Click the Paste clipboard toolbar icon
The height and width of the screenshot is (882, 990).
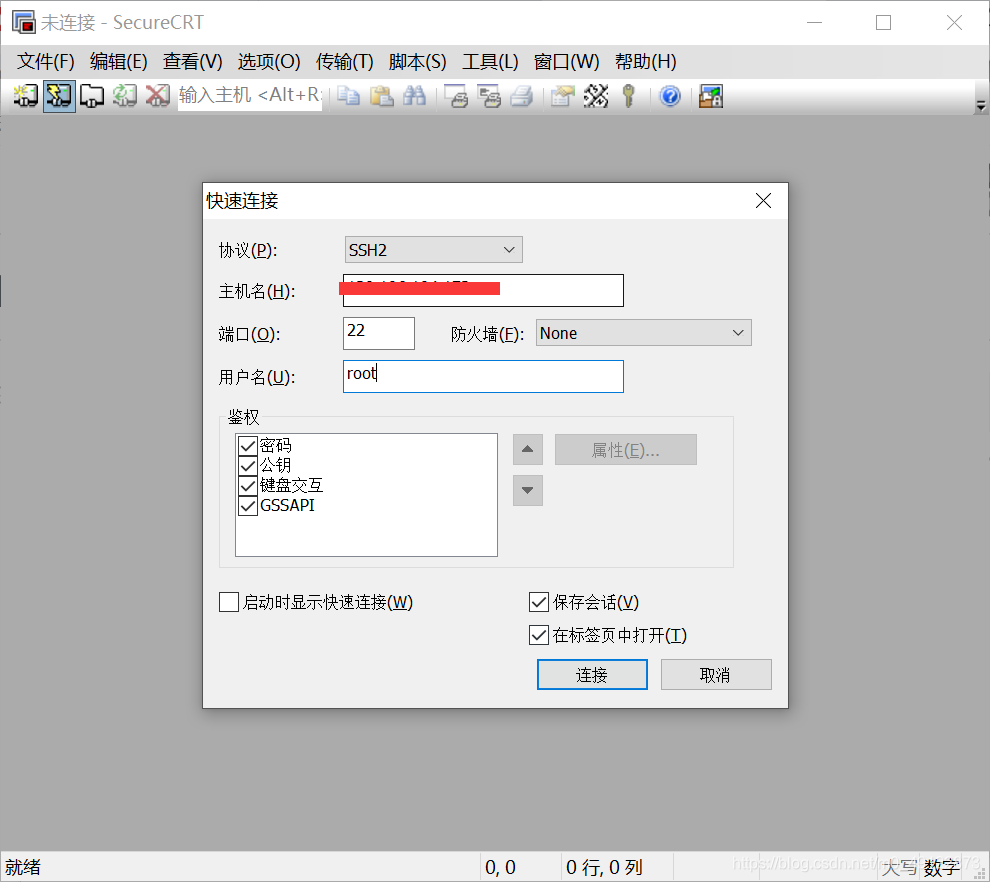coord(381,96)
